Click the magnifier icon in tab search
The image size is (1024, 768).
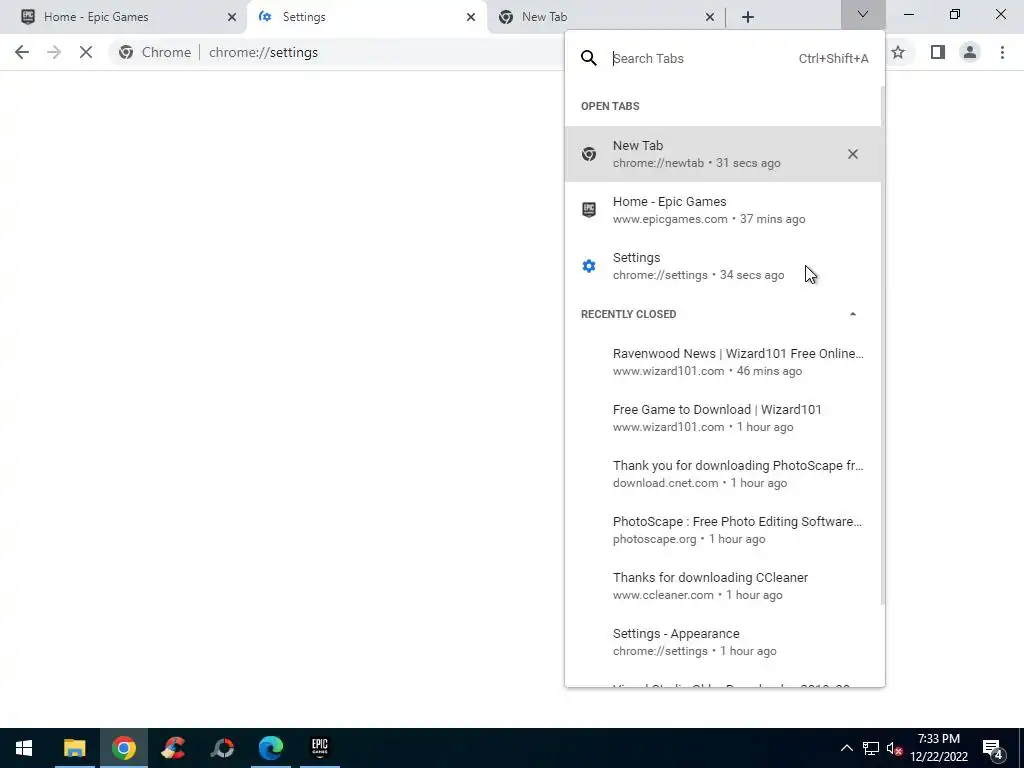(588, 58)
